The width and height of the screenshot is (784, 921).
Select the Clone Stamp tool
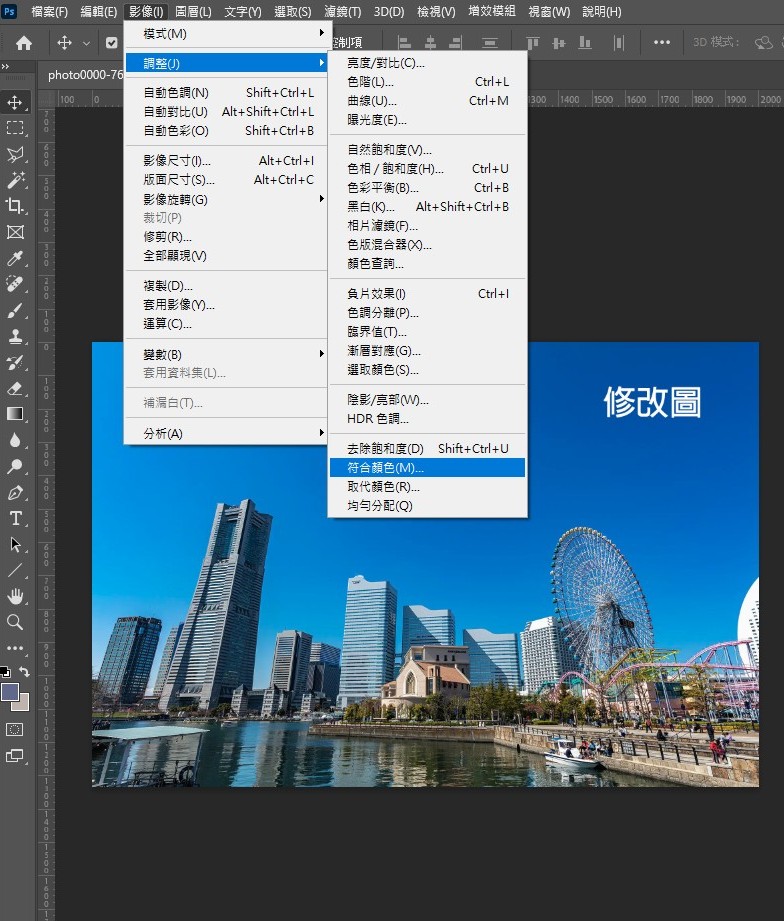[15, 336]
